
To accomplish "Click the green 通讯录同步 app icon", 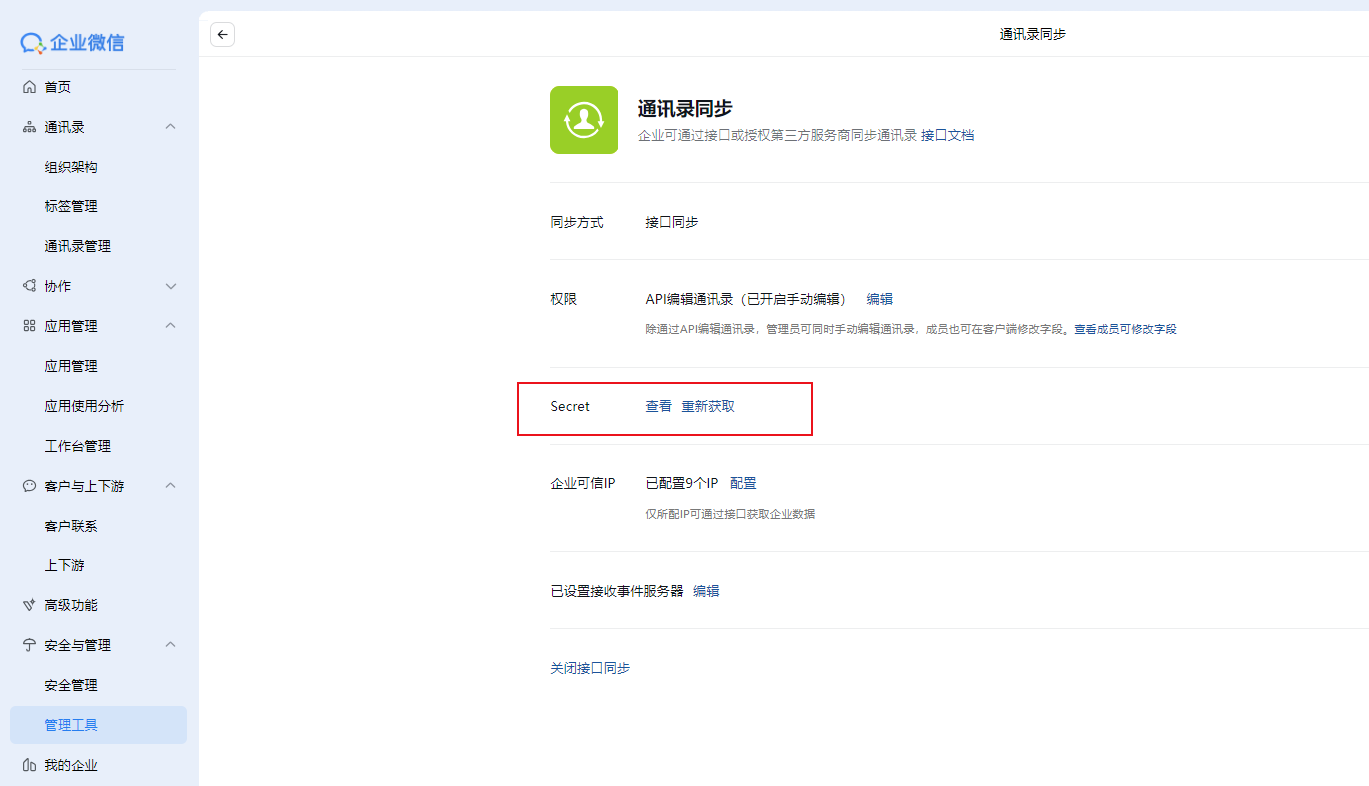I will [584, 120].
